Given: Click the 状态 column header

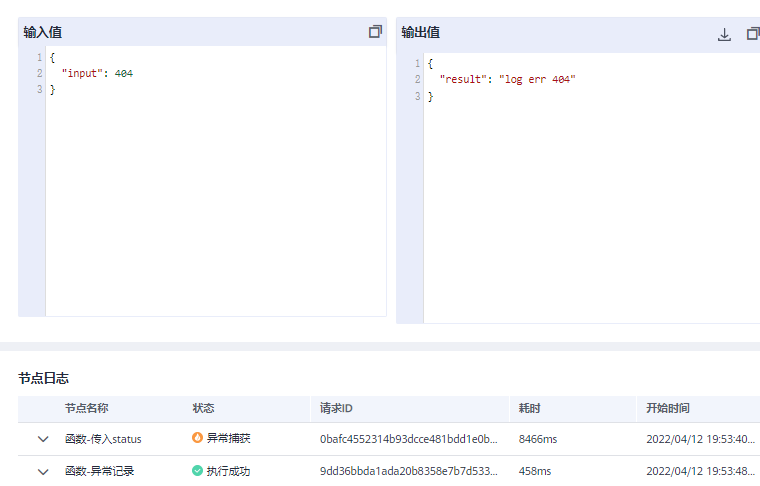Looking at the screenshot, I should (x=203, y=408).
